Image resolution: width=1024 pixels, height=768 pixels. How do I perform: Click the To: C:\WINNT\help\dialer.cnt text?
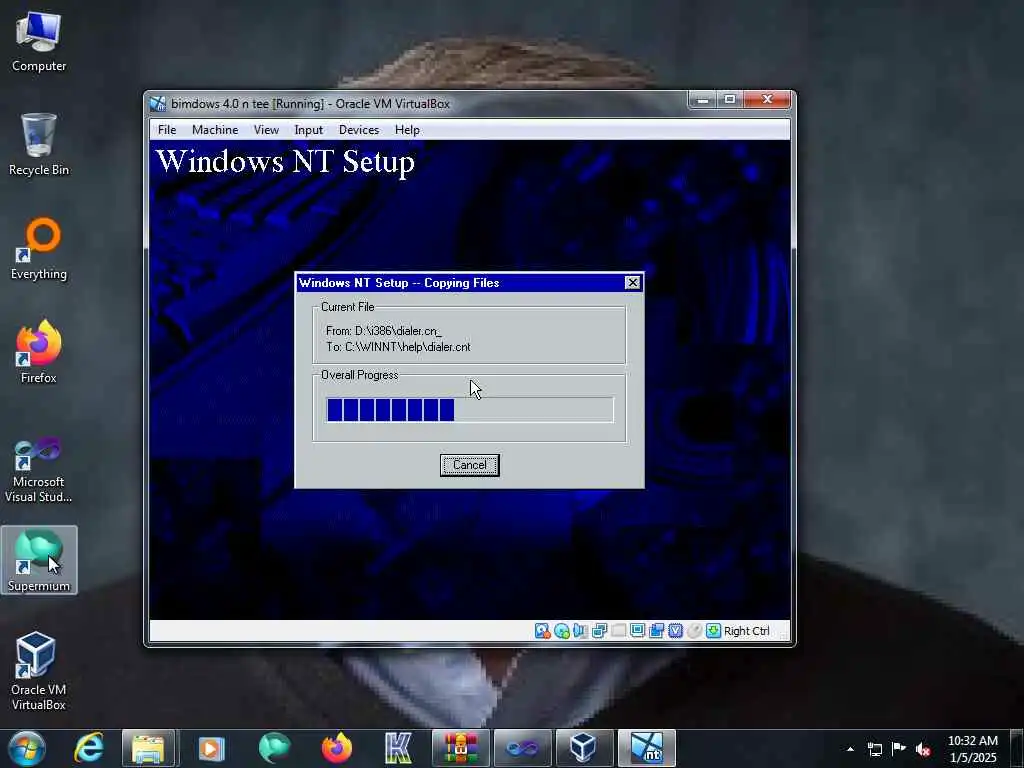pos(398,347)
